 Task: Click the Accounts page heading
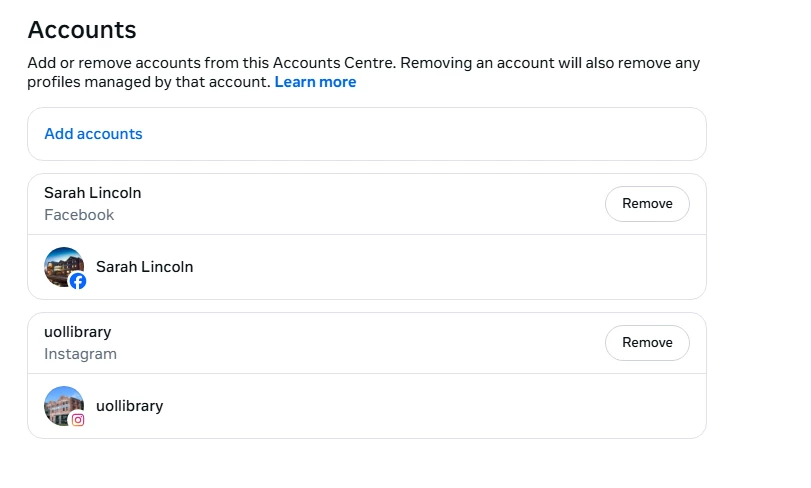pos(82,30)
